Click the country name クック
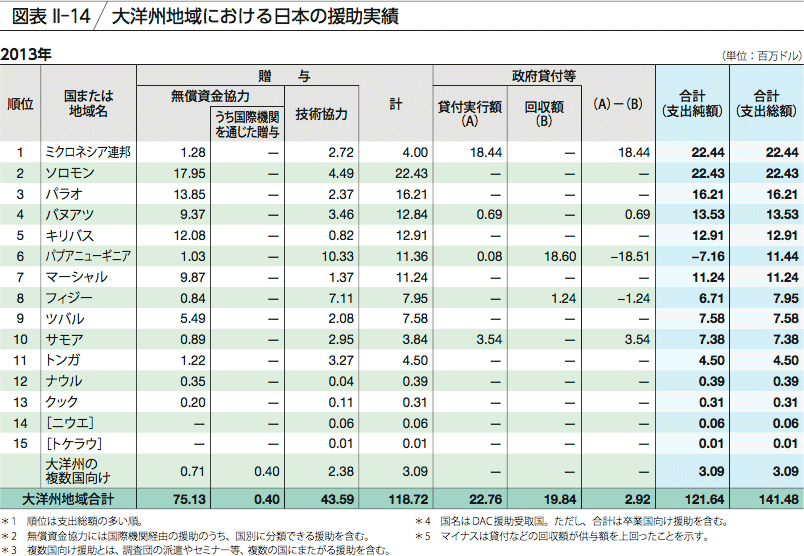The height and width of the screenshot is (556, 804). (x=62, y=402)
